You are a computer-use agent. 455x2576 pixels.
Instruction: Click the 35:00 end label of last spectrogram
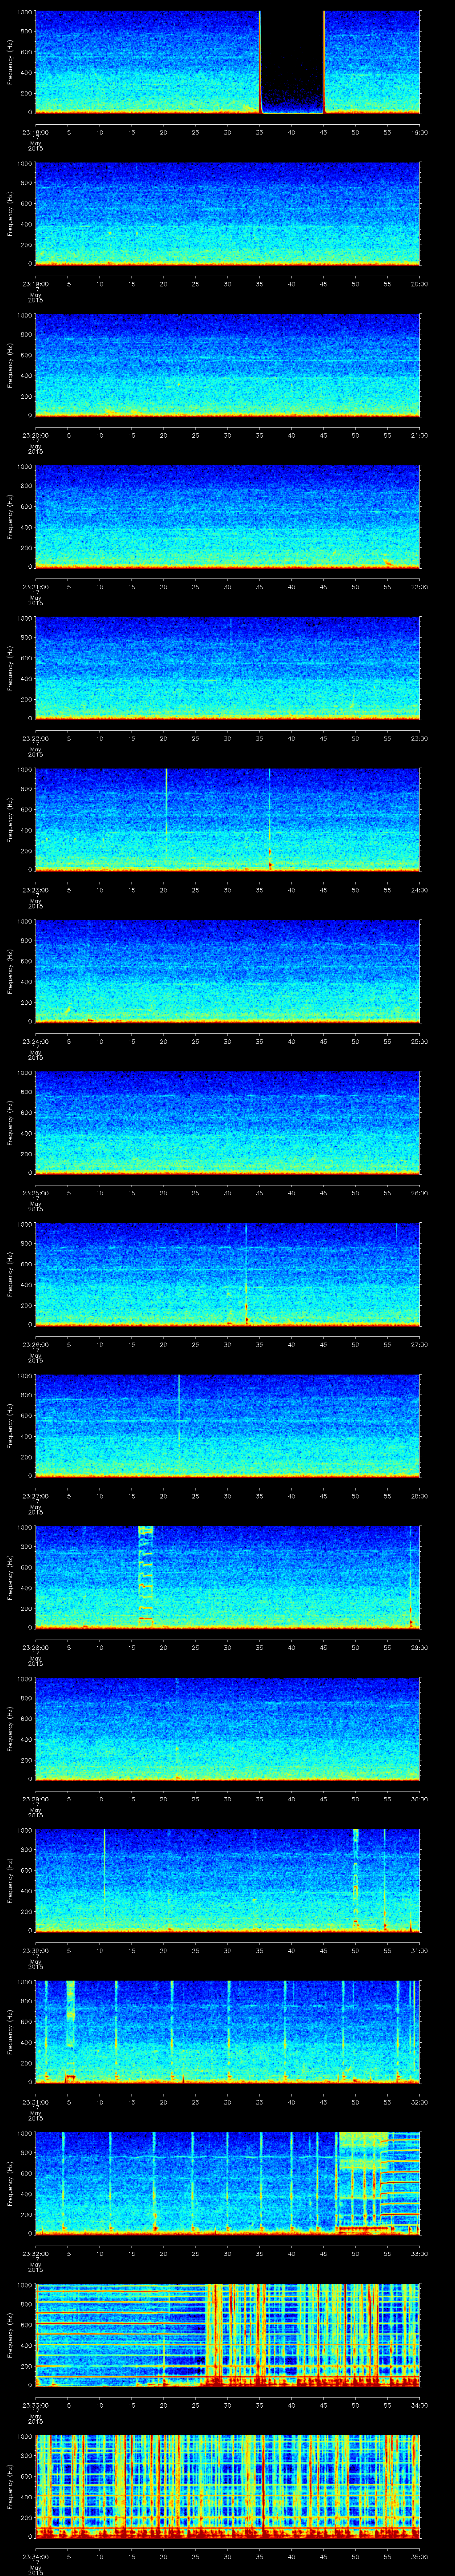click(x=419, y=2556)
